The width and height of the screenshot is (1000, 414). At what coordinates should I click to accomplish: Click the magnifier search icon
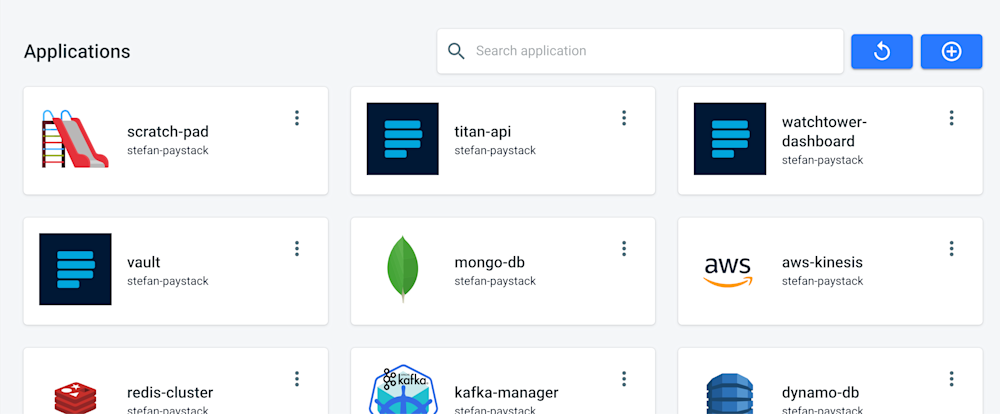pos(456,51)
